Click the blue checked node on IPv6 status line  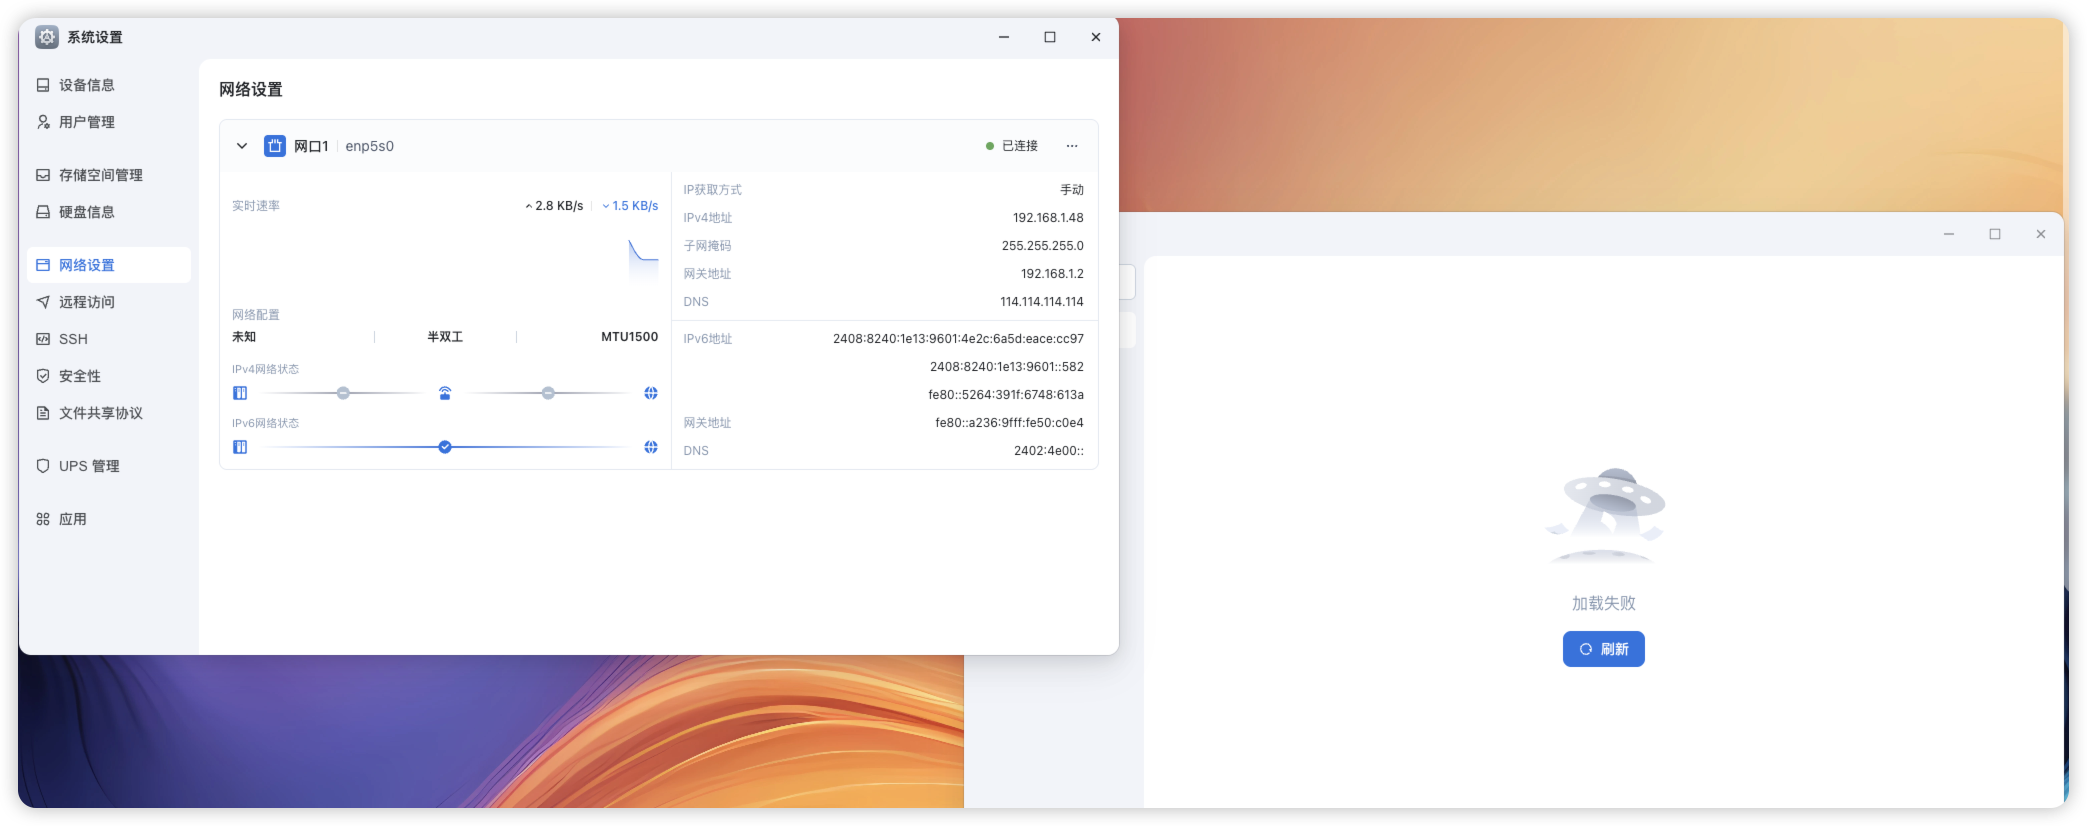(x=445, y=447)
